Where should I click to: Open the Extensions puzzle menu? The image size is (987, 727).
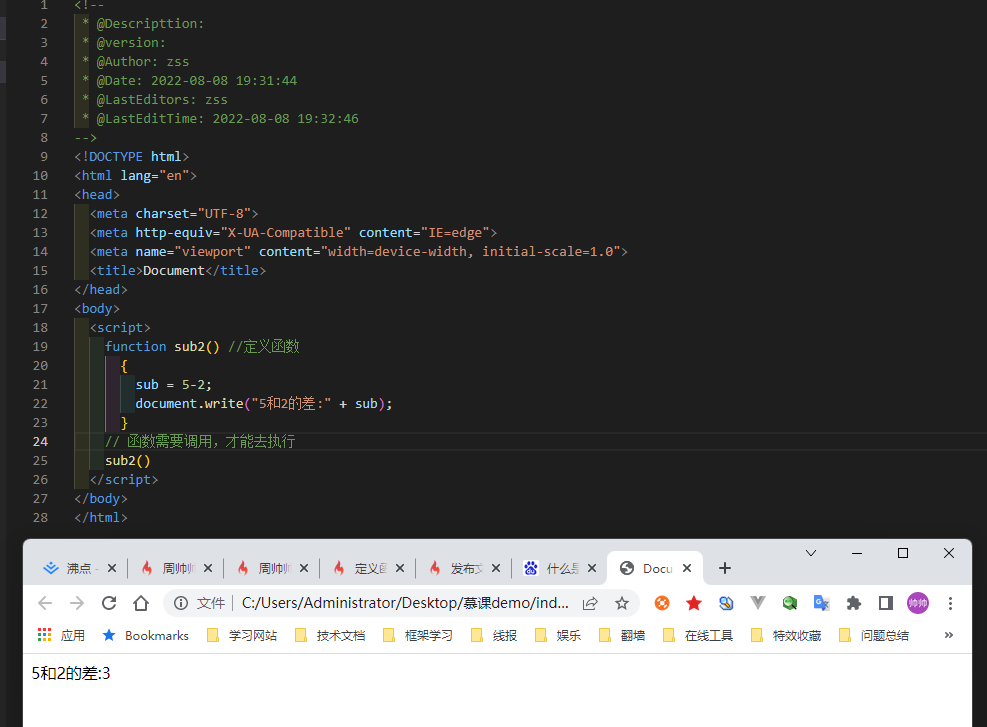[x=854, y=603]
